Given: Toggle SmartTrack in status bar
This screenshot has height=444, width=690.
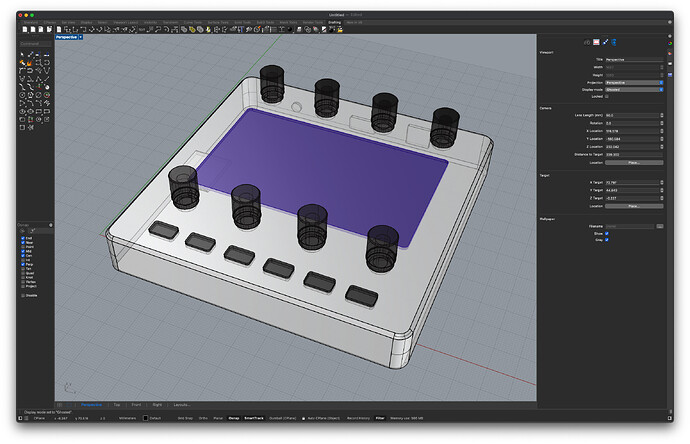Looking at the screenshot, I should (254, 418).
